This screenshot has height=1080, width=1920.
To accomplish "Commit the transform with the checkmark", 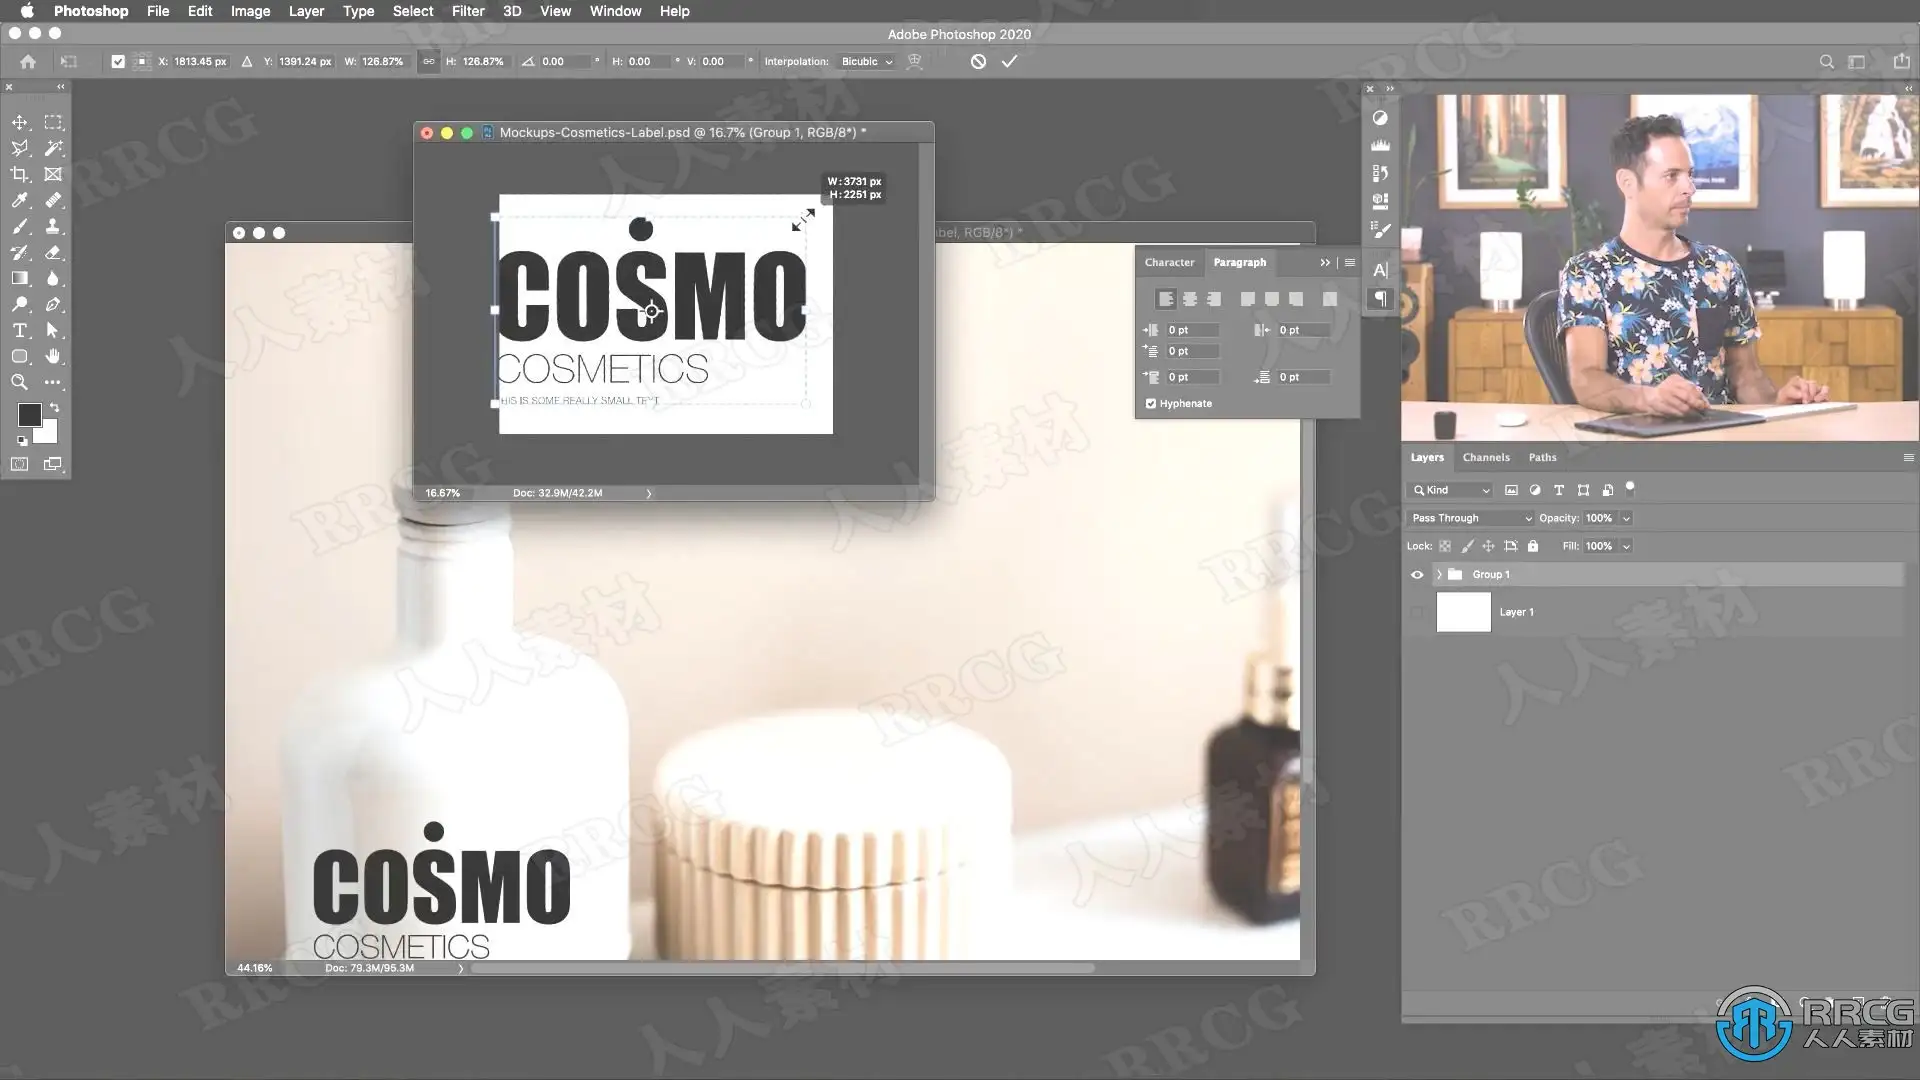I will click(1009, 61).
